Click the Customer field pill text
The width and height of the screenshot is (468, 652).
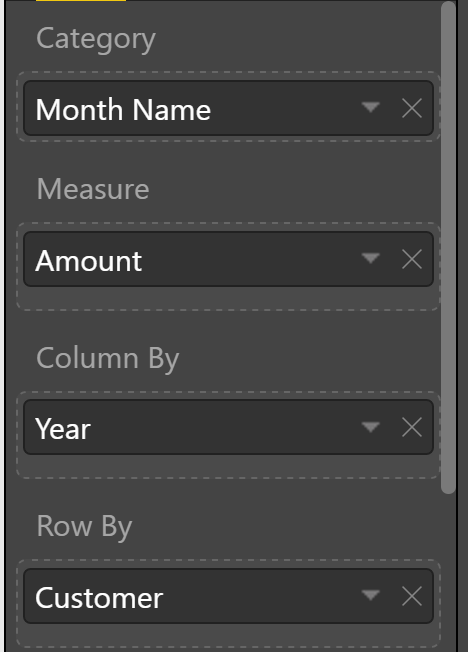pos(99,598)
